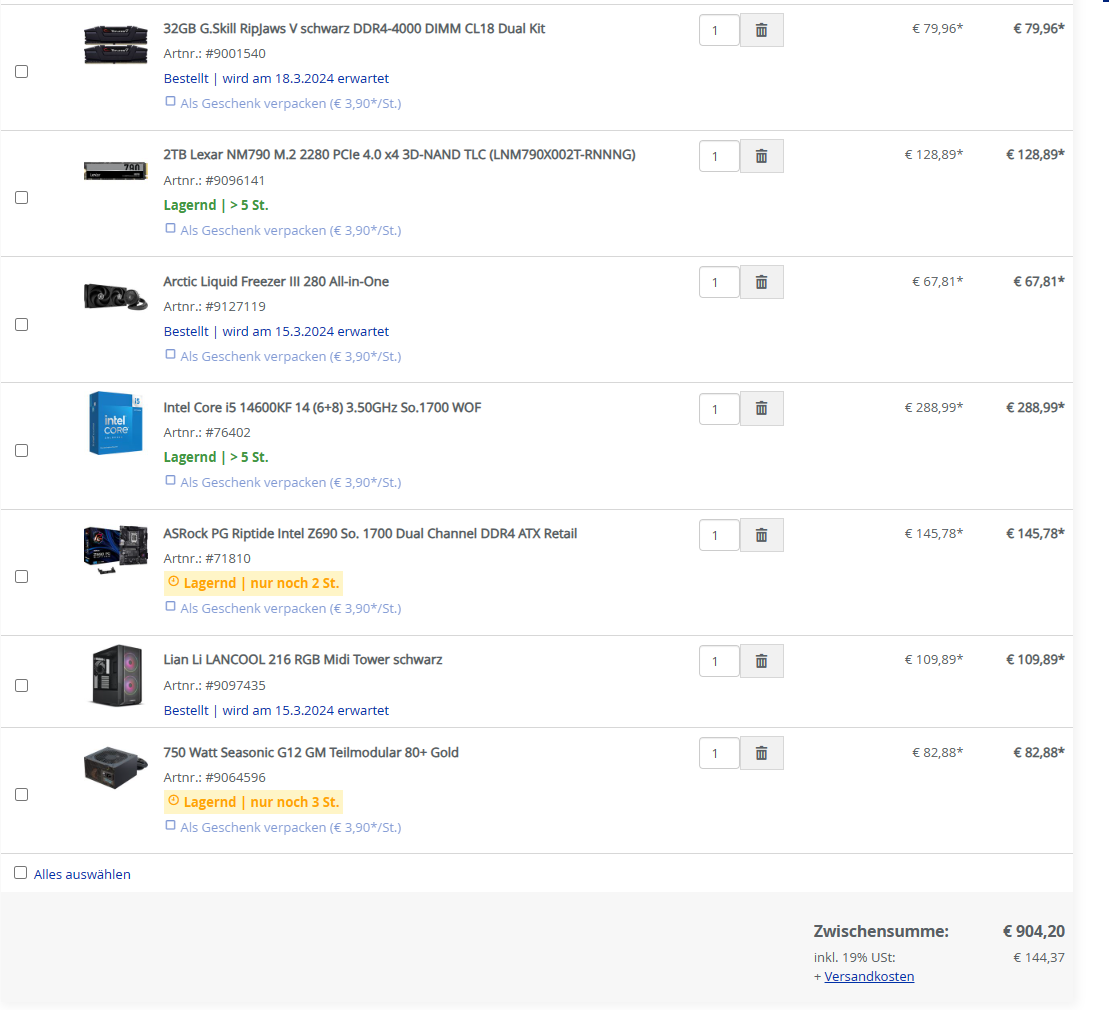Enable gift wrapping for ASRock PG Riptide
This screenshot has width=1109, height=1010.
(170, 606)
